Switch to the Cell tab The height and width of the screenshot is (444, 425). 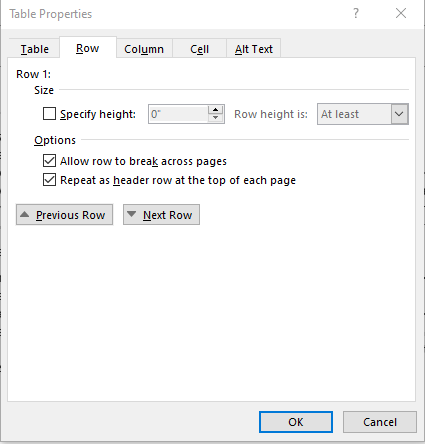point(199,49)
